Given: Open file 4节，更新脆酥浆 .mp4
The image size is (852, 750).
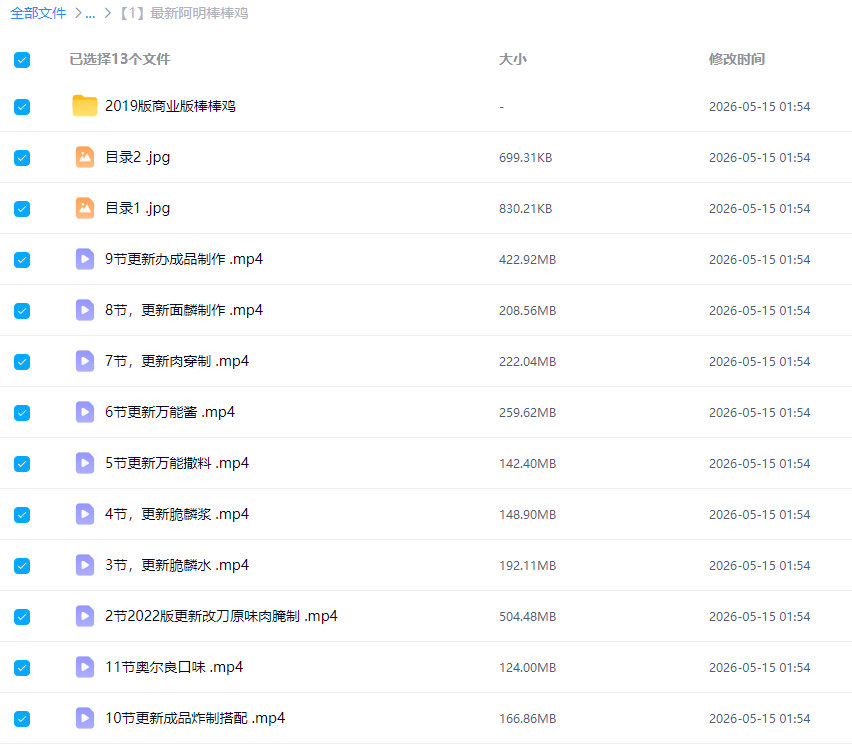Looking at the screenshot, I should pyautogui.click(x=177, y=514).
